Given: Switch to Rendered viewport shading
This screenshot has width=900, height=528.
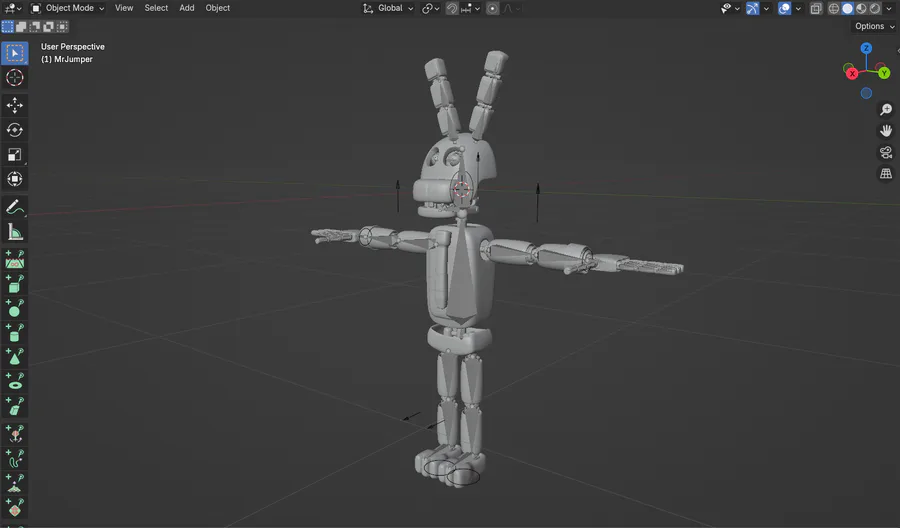Looking at the screenshot, I should coord(875,8).
